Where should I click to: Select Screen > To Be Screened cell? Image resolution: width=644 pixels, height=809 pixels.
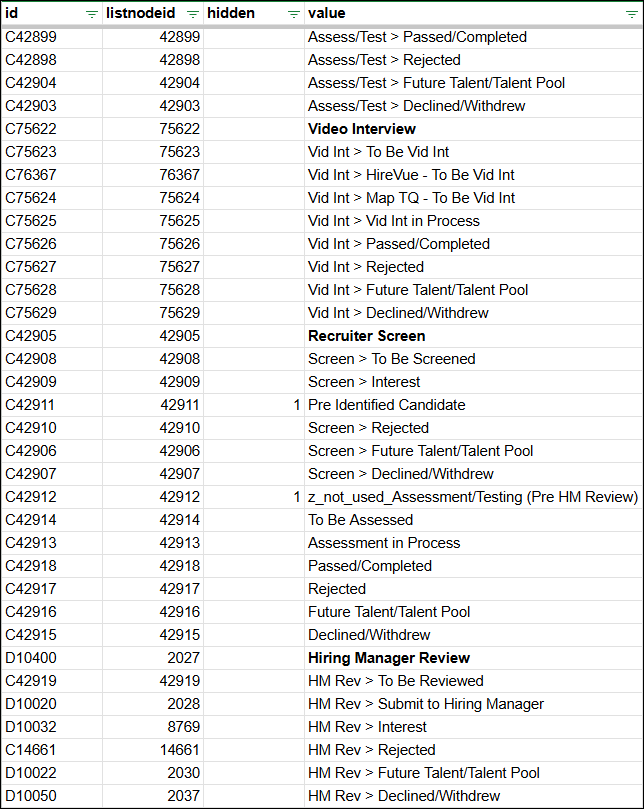(391, 359)
